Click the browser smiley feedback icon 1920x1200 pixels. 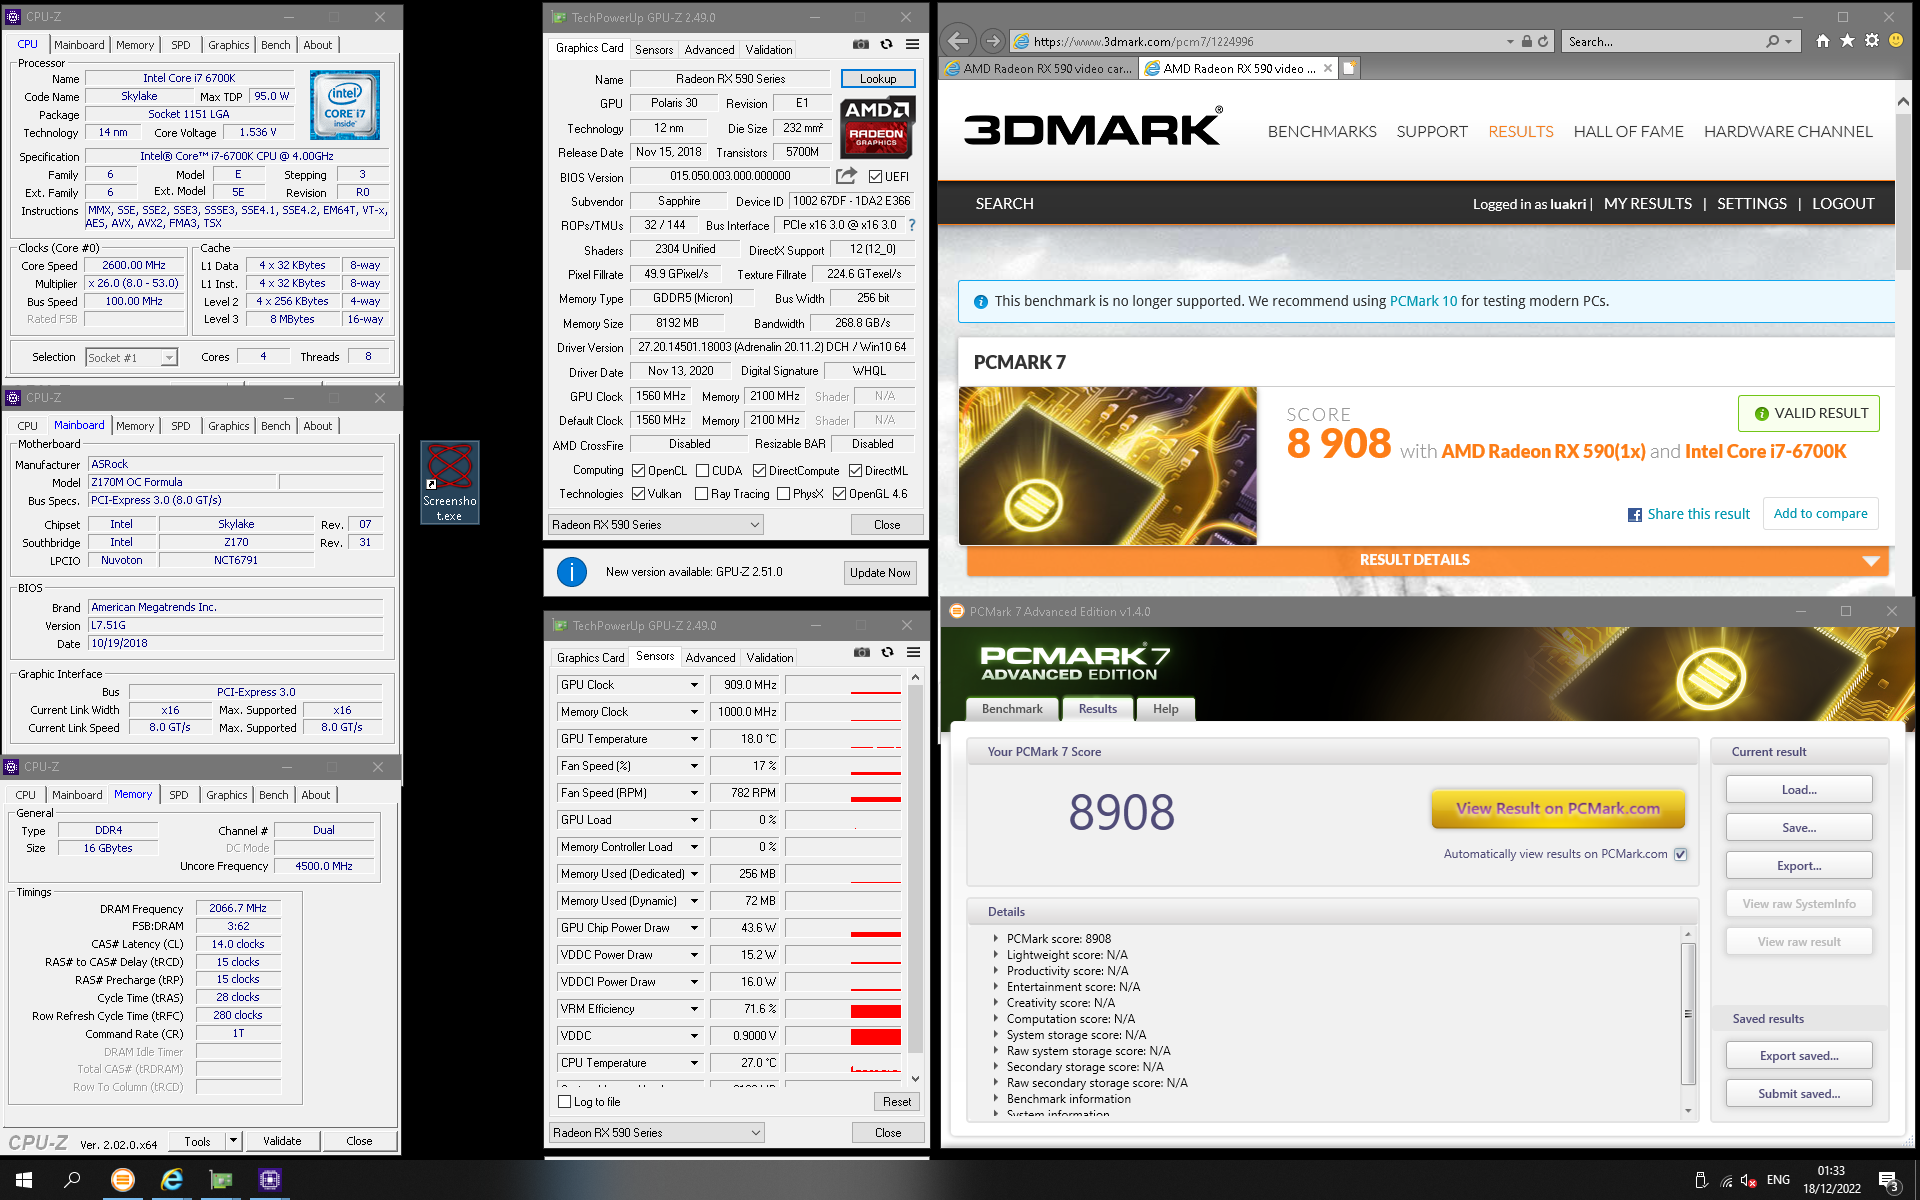(1895, 41)
